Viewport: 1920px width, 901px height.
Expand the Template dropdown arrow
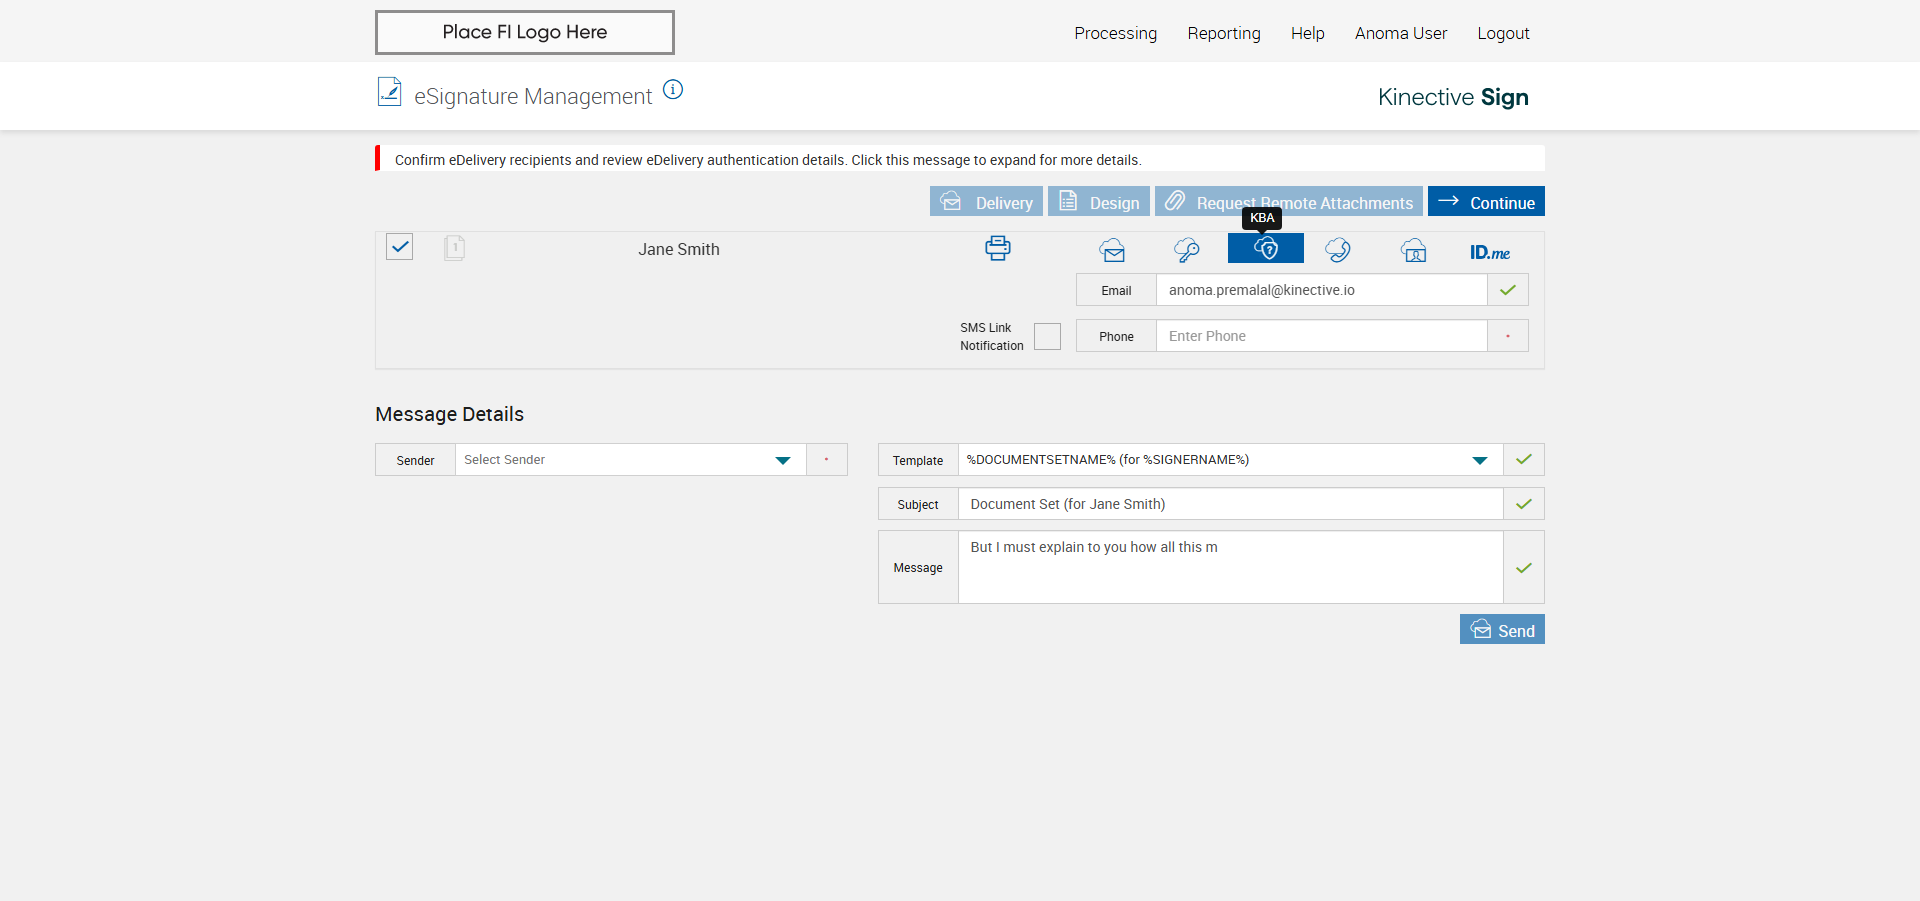pos(1480,460)
